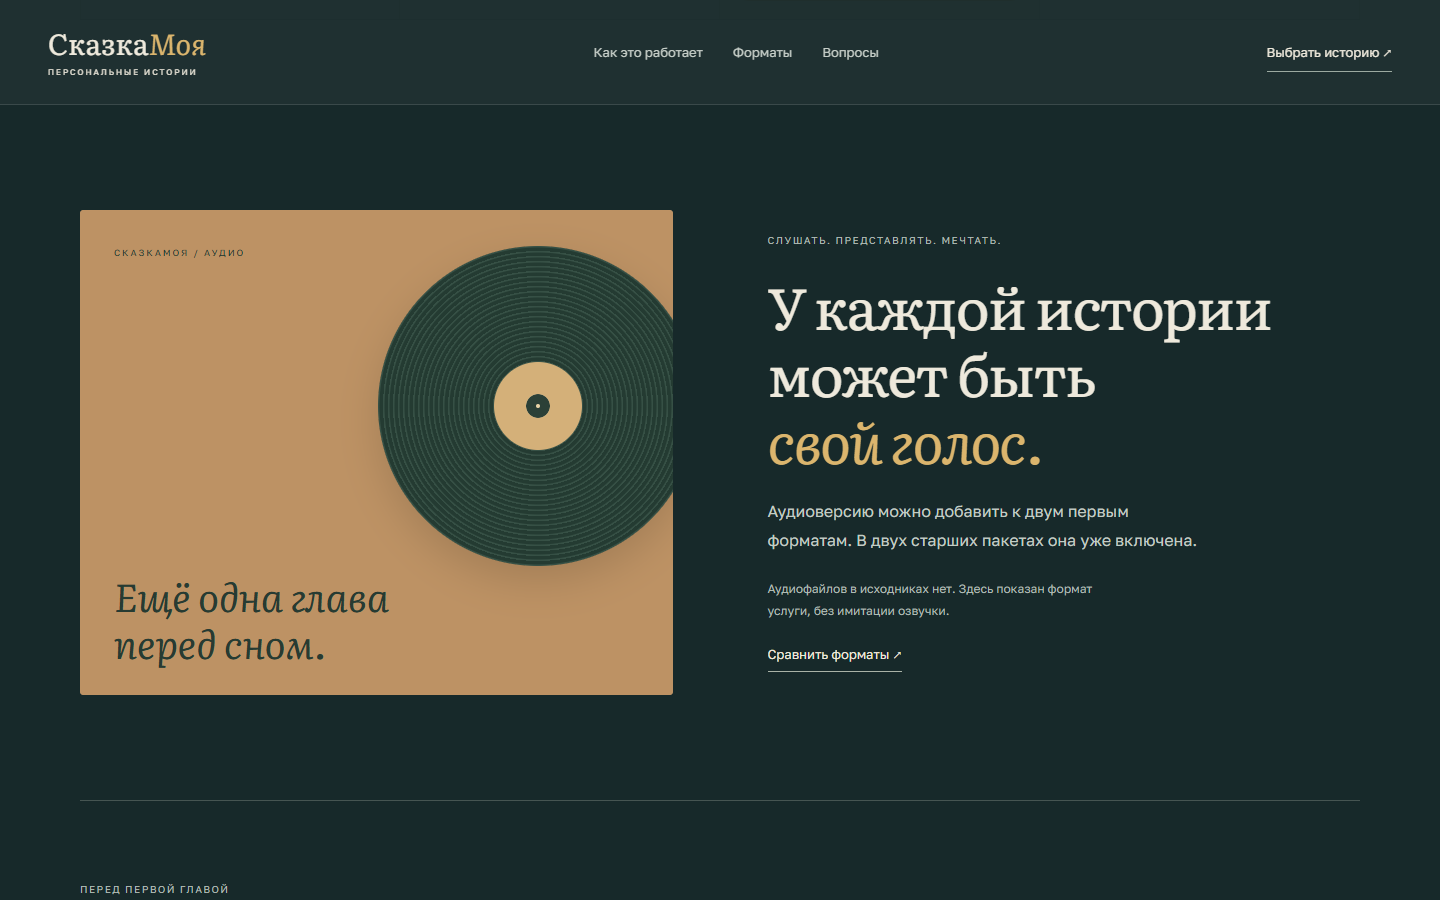Click the Аудиофайлов в исходниках нет note
This screenshot has width=1440, height=900.
tap(930, 600)
